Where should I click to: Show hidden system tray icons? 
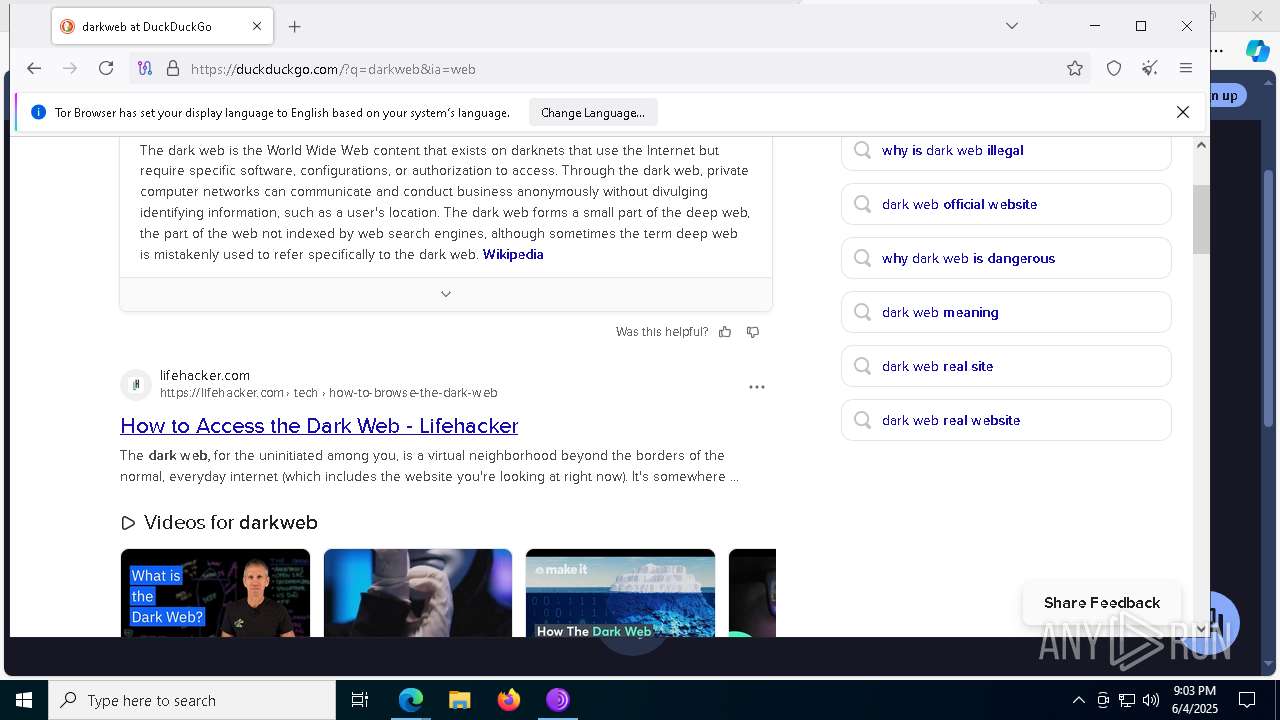pos(1078,700)
